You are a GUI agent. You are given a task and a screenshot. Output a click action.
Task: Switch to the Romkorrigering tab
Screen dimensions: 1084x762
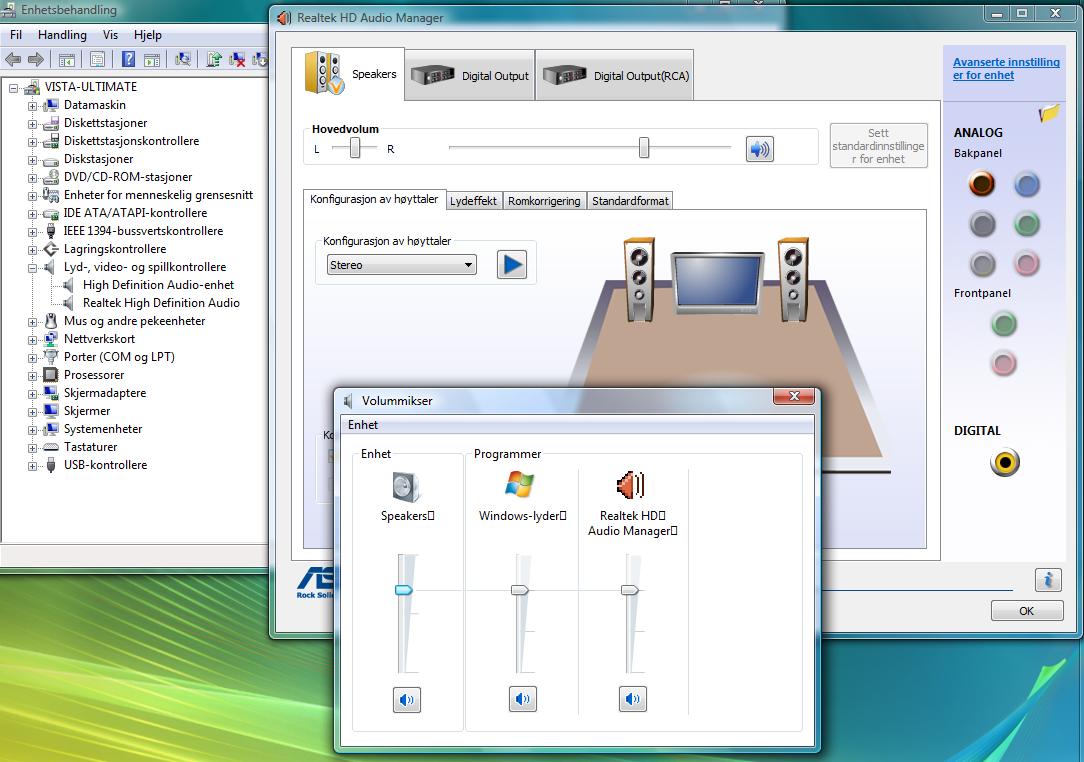(544, 201)
